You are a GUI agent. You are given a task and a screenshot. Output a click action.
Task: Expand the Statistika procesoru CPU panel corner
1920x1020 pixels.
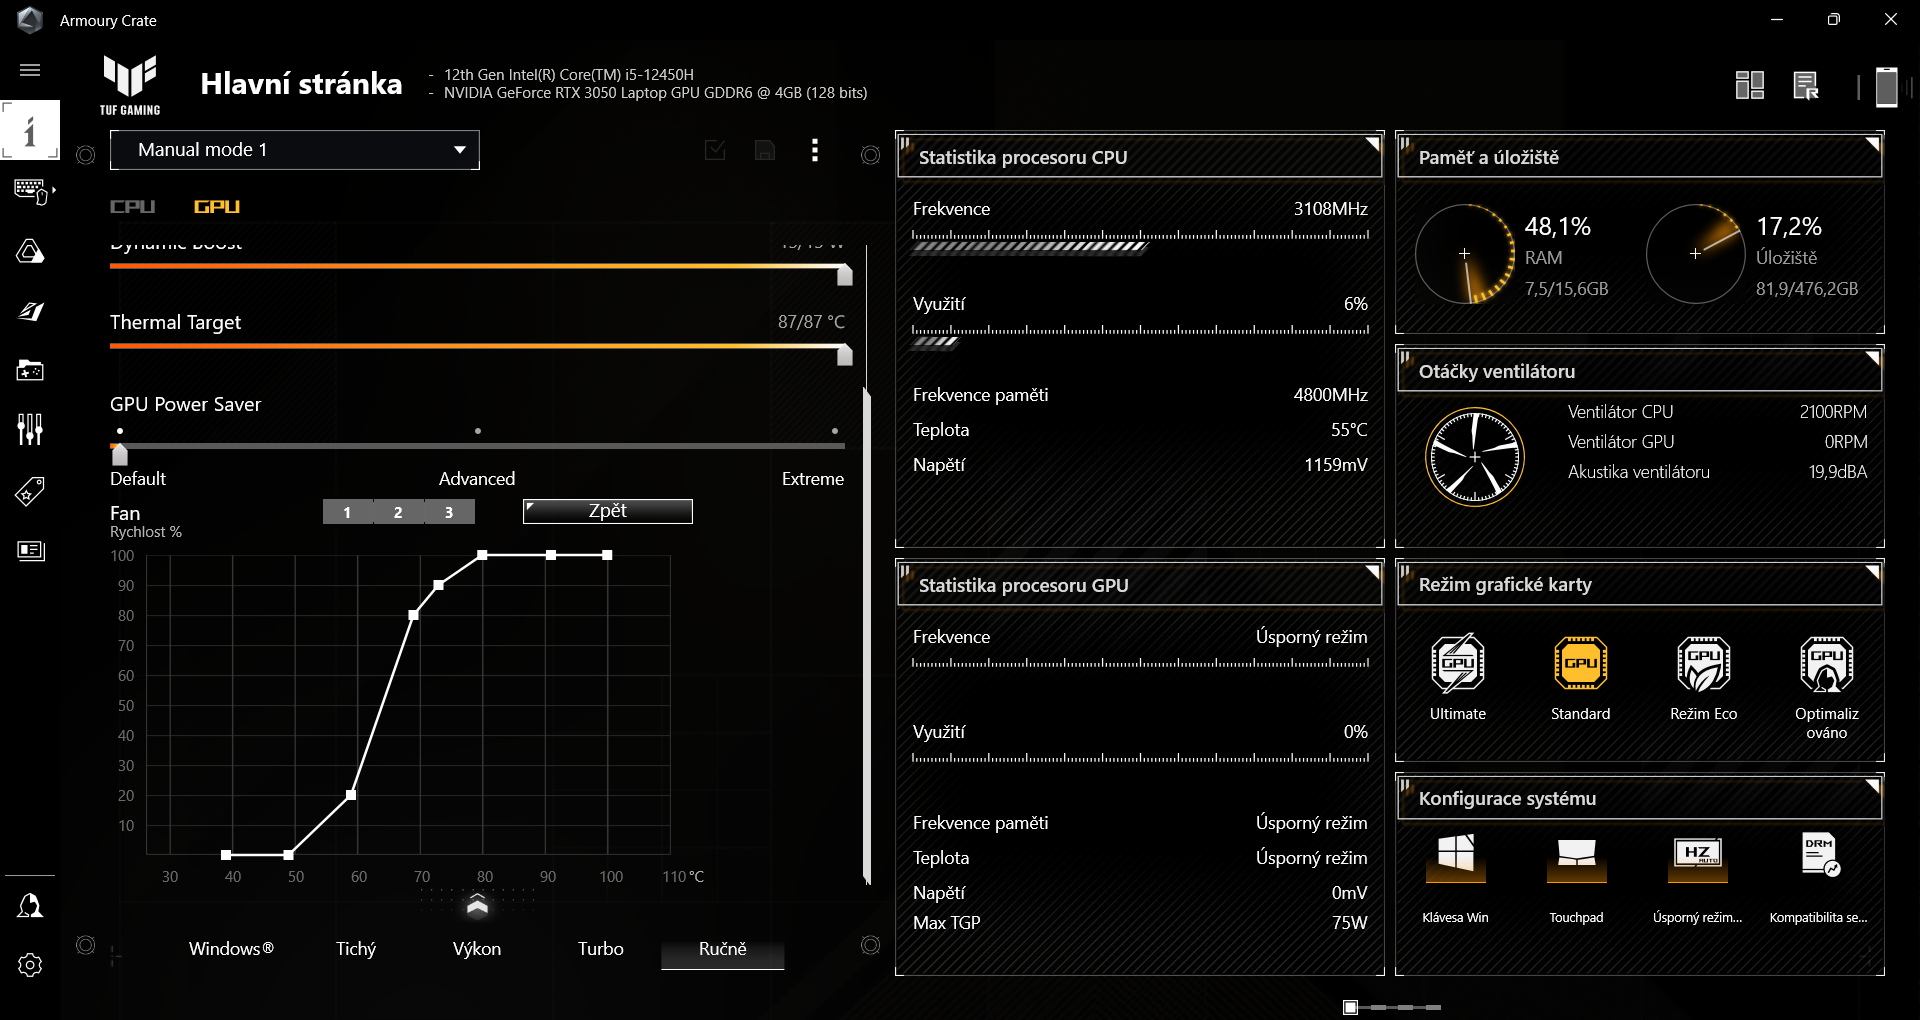1373,143
